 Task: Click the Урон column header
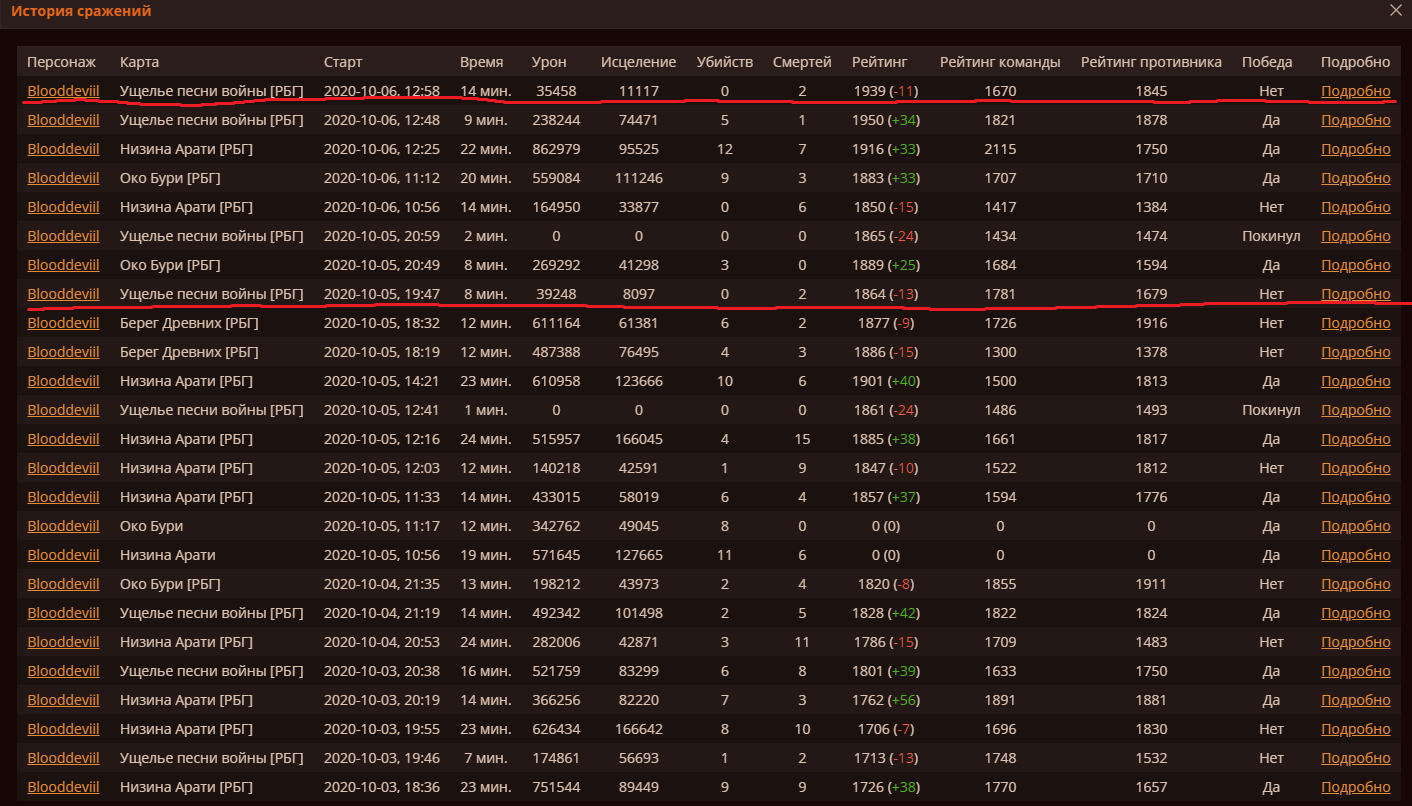(x=549, y=62)
